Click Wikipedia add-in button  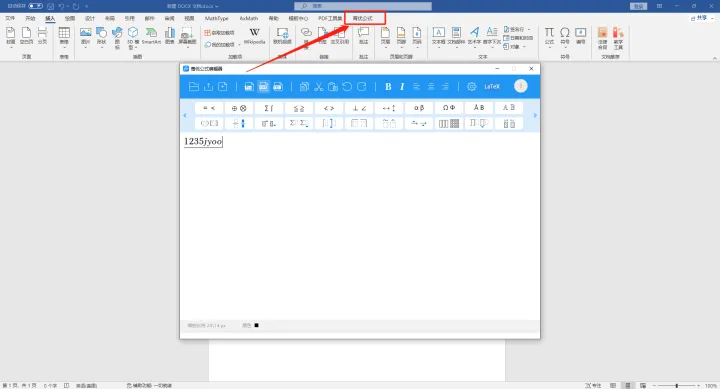pos(254,36)
